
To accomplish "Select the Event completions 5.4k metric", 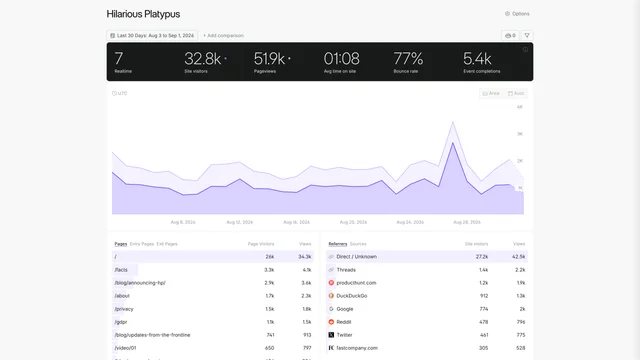I will pos(481,62).
